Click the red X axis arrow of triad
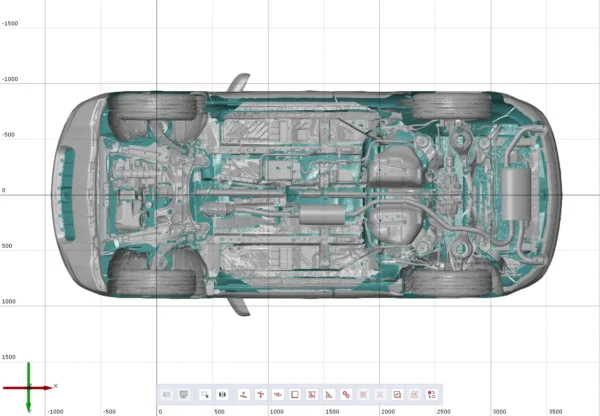 click(x=27, y=388)
